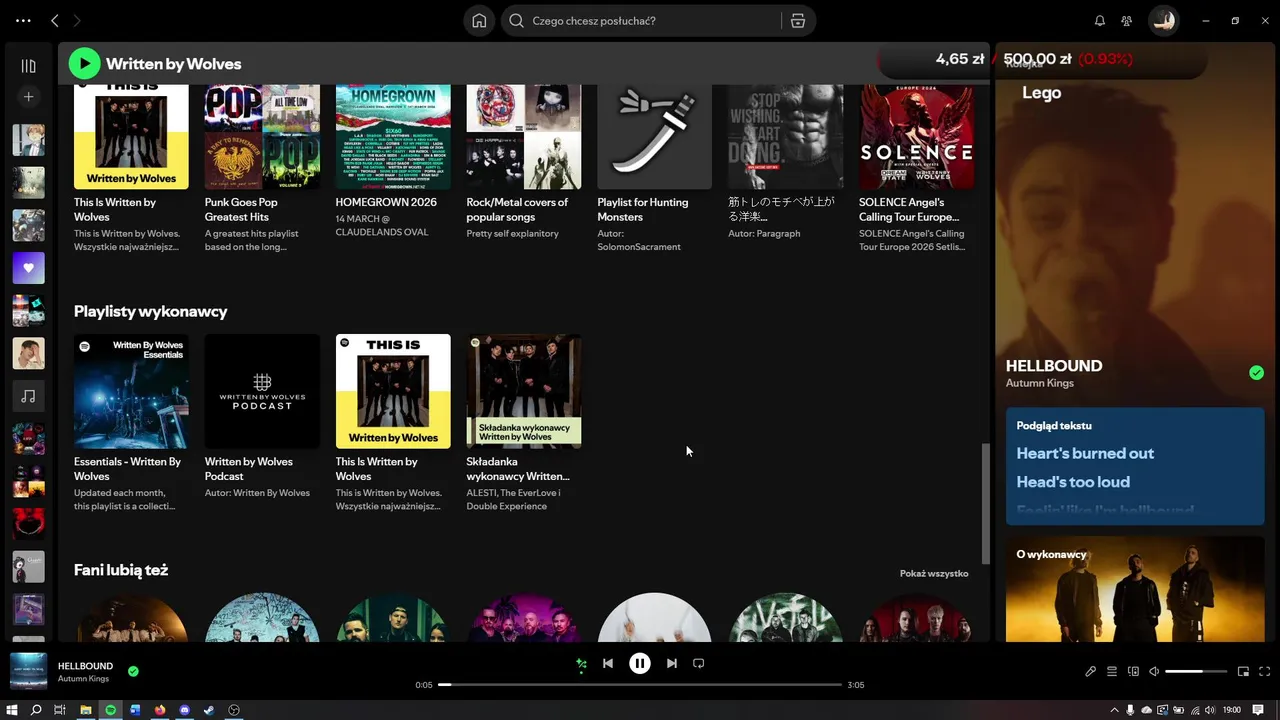The image size is (1280, 720).
Task: Click HELLBOUND title in now playing bar
Action: coord(85,666)
